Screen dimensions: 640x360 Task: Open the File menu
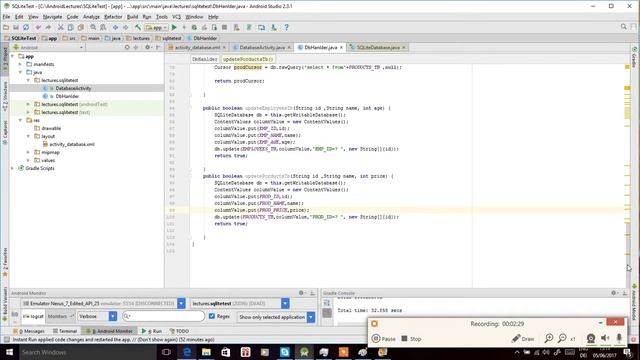(7, 17)
